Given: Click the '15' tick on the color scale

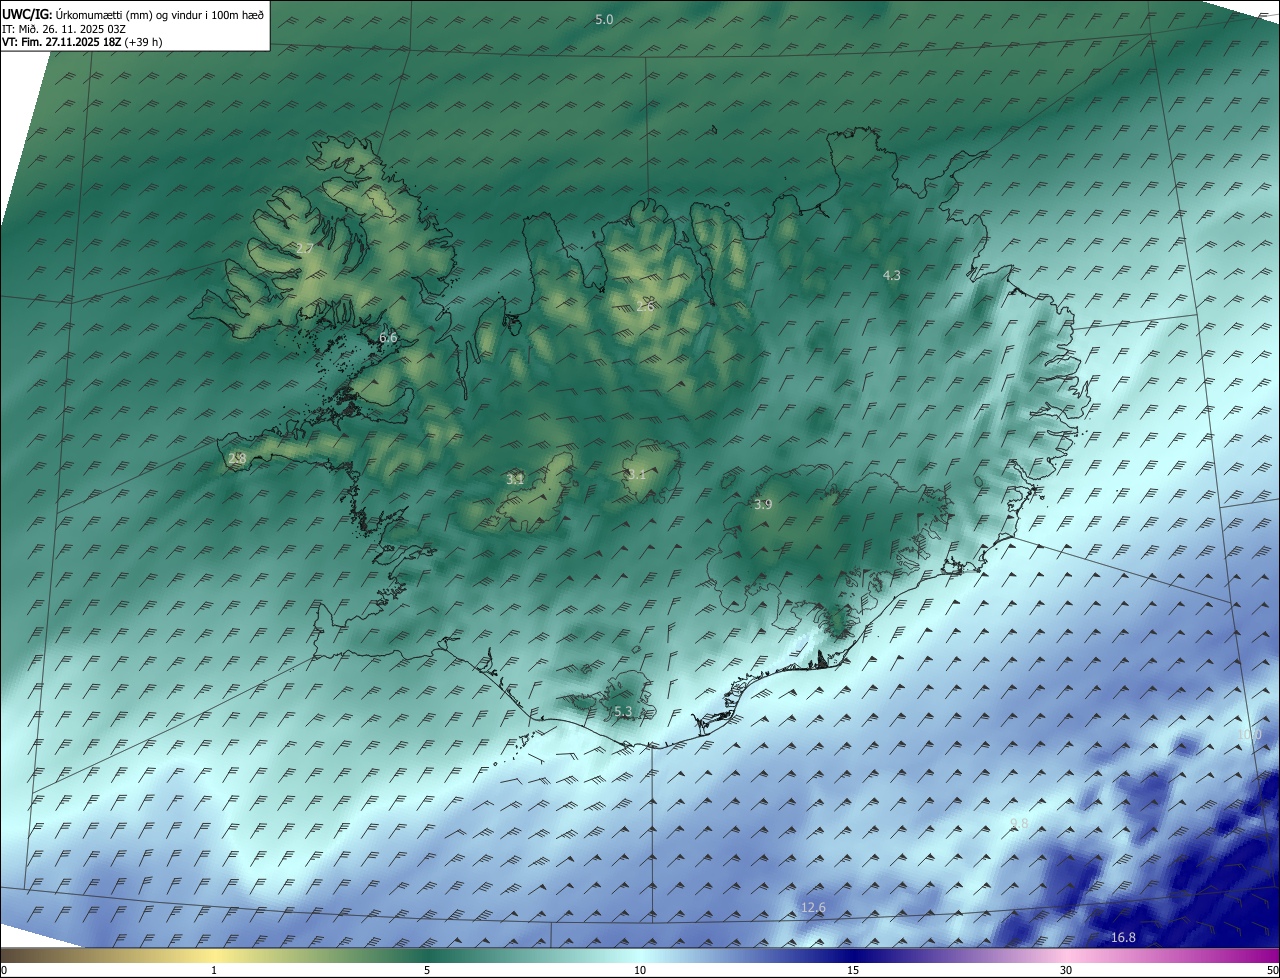Looking at the screenshot, I should click(853, 970).
